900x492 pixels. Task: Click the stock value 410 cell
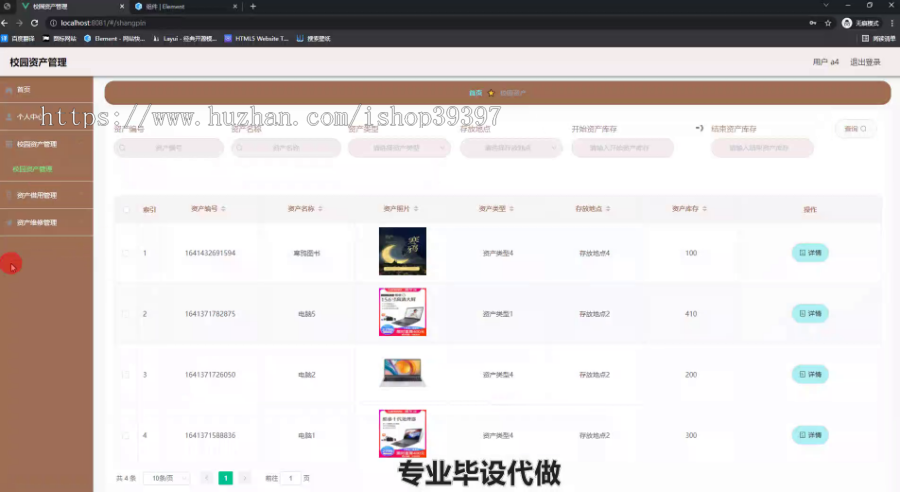click(691, 314)
